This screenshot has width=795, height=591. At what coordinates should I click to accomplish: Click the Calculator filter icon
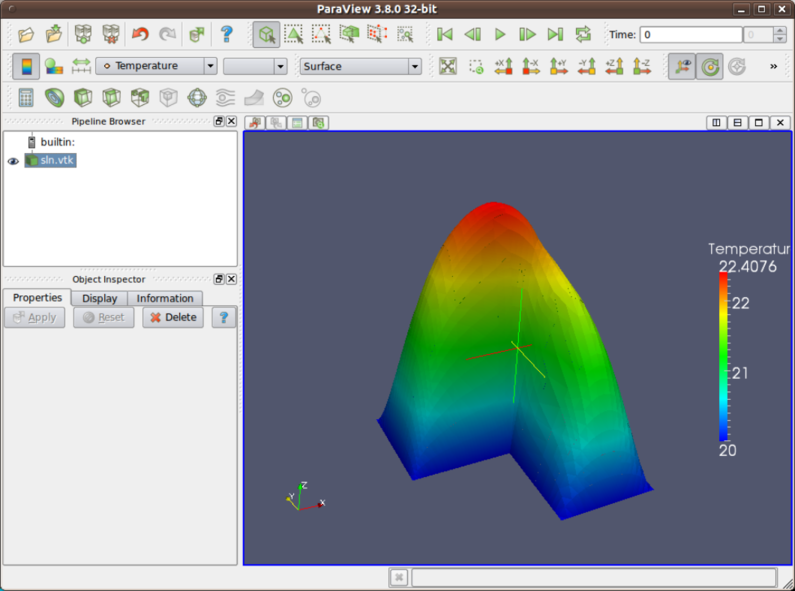pyautogui.click(x=26, y=98)
